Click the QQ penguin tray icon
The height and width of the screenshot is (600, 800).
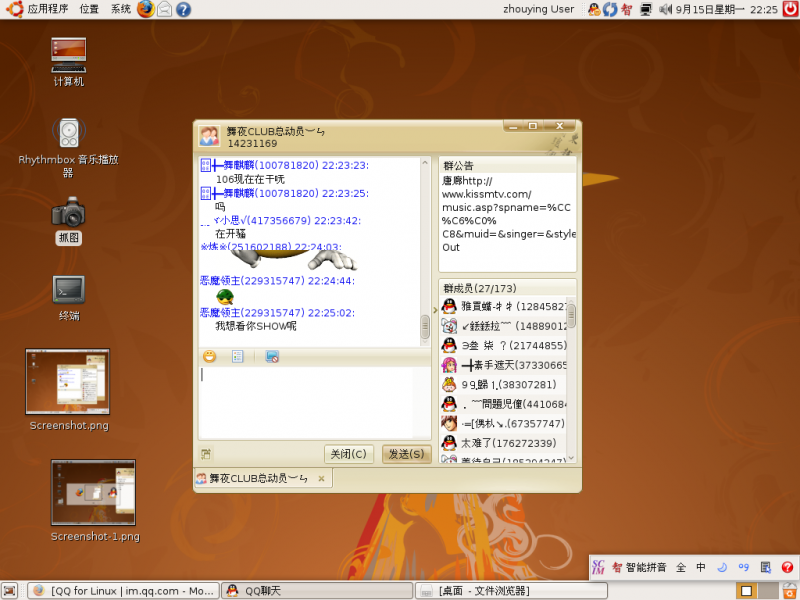tap(594, 9)
